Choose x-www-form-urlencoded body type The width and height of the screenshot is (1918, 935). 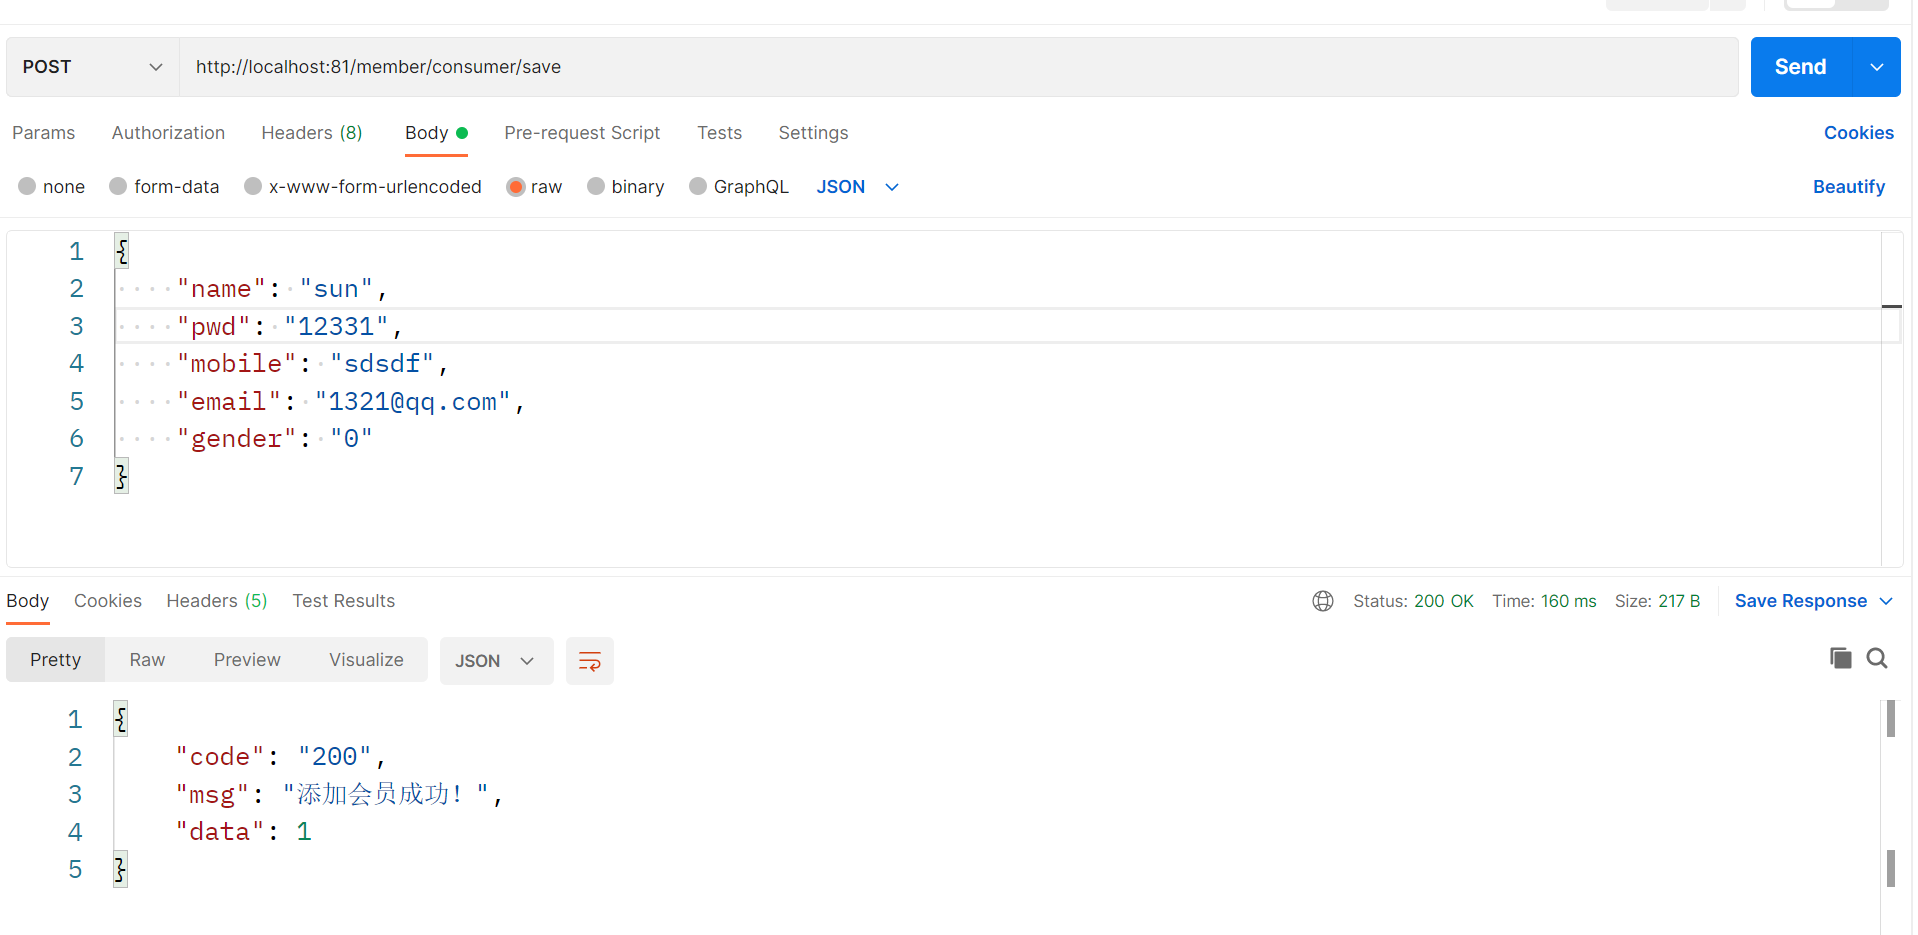[x=253, y=186]
